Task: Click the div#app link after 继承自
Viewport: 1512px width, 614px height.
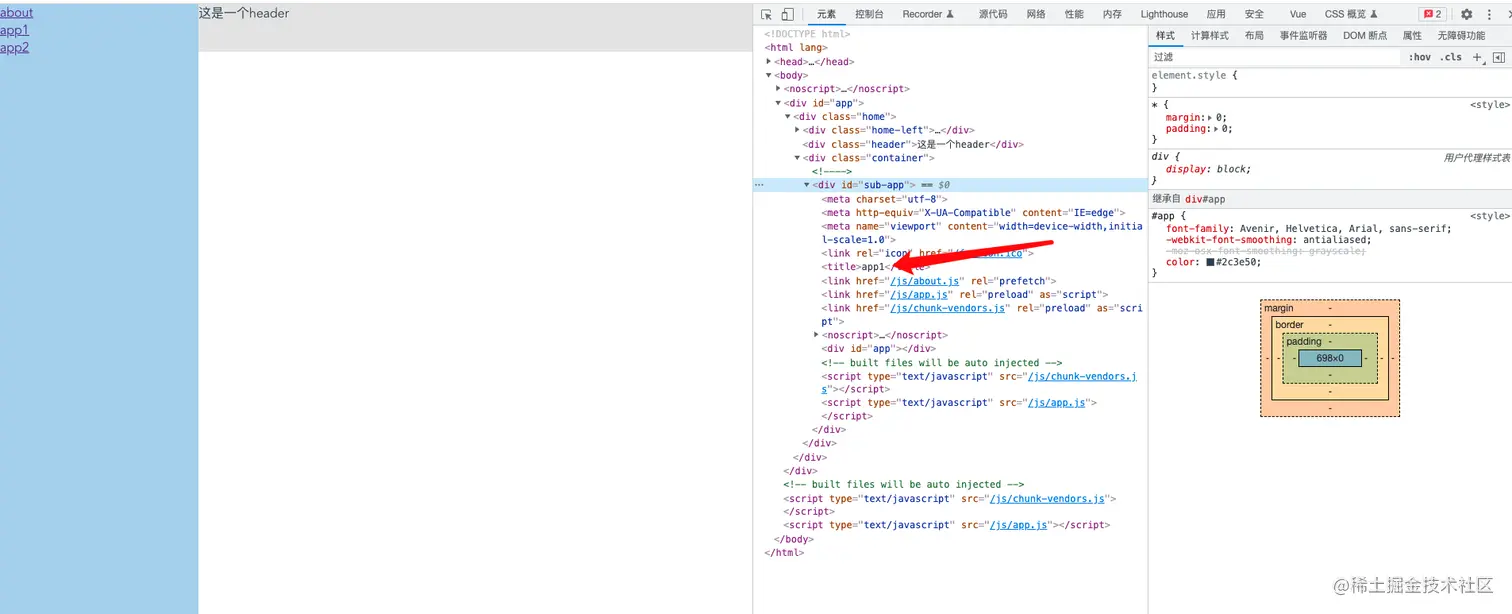Action: click(x=1205, y=199)
